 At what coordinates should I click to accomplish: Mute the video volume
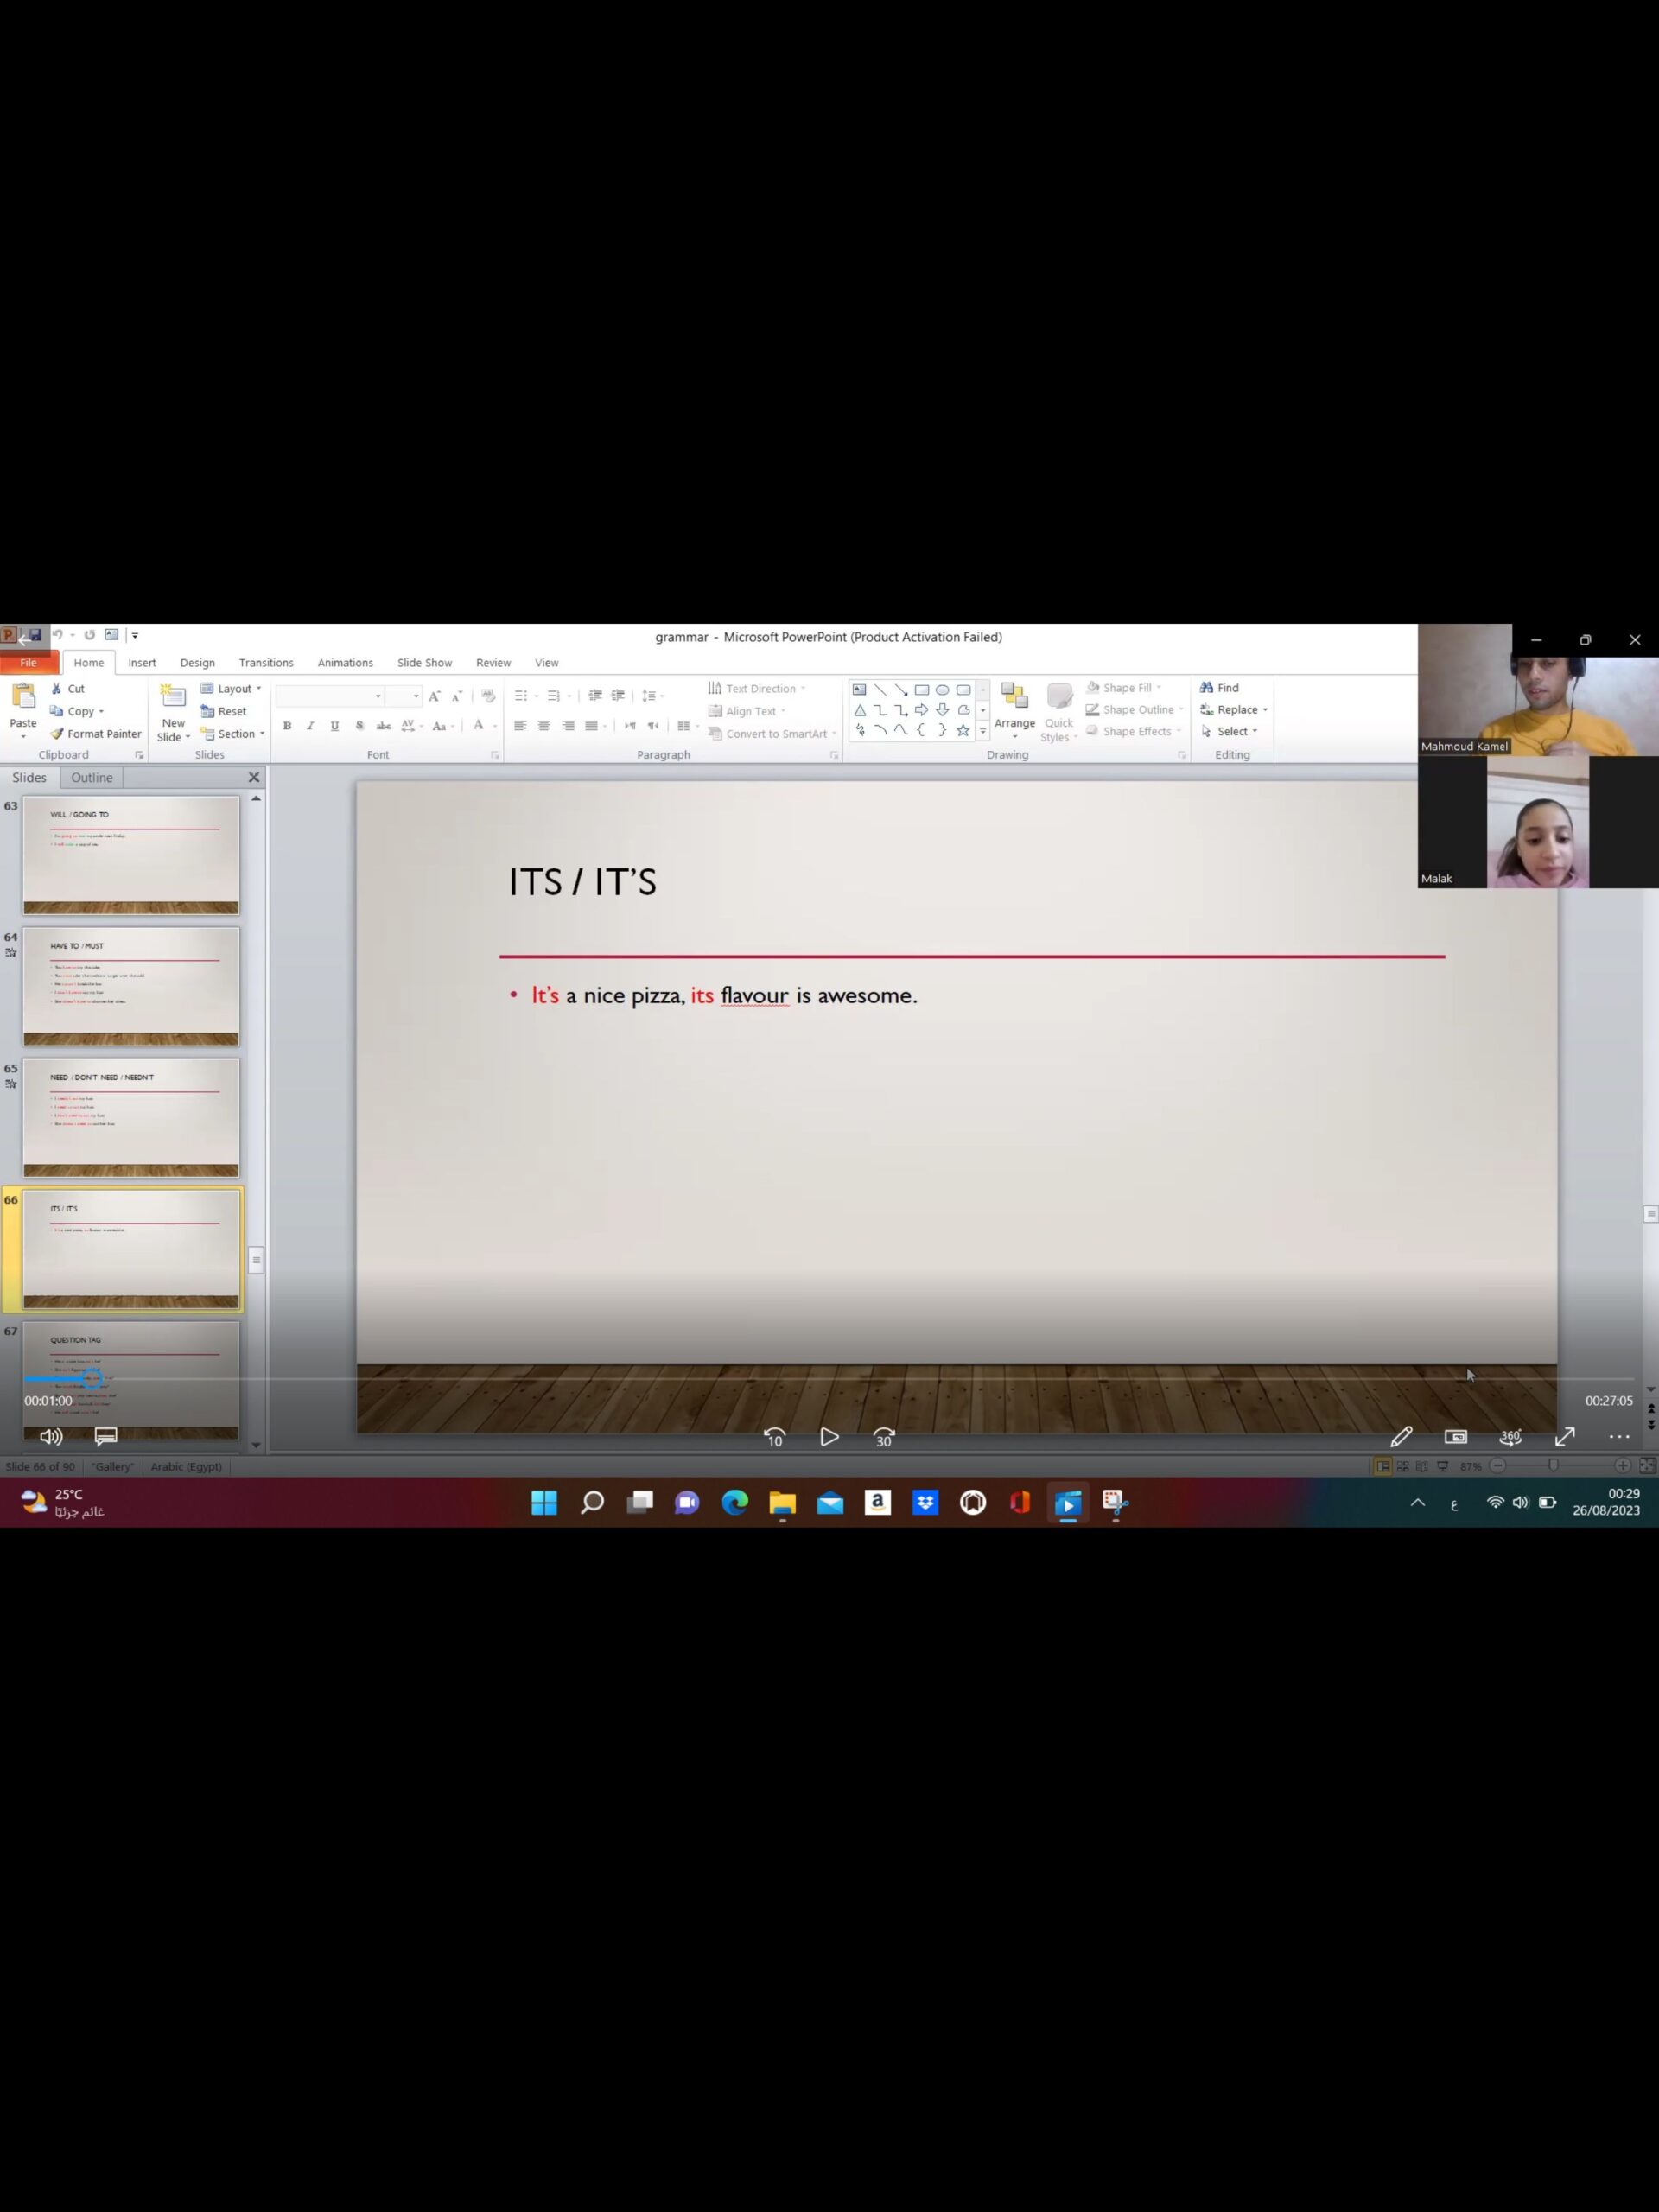coord(51,1436)
